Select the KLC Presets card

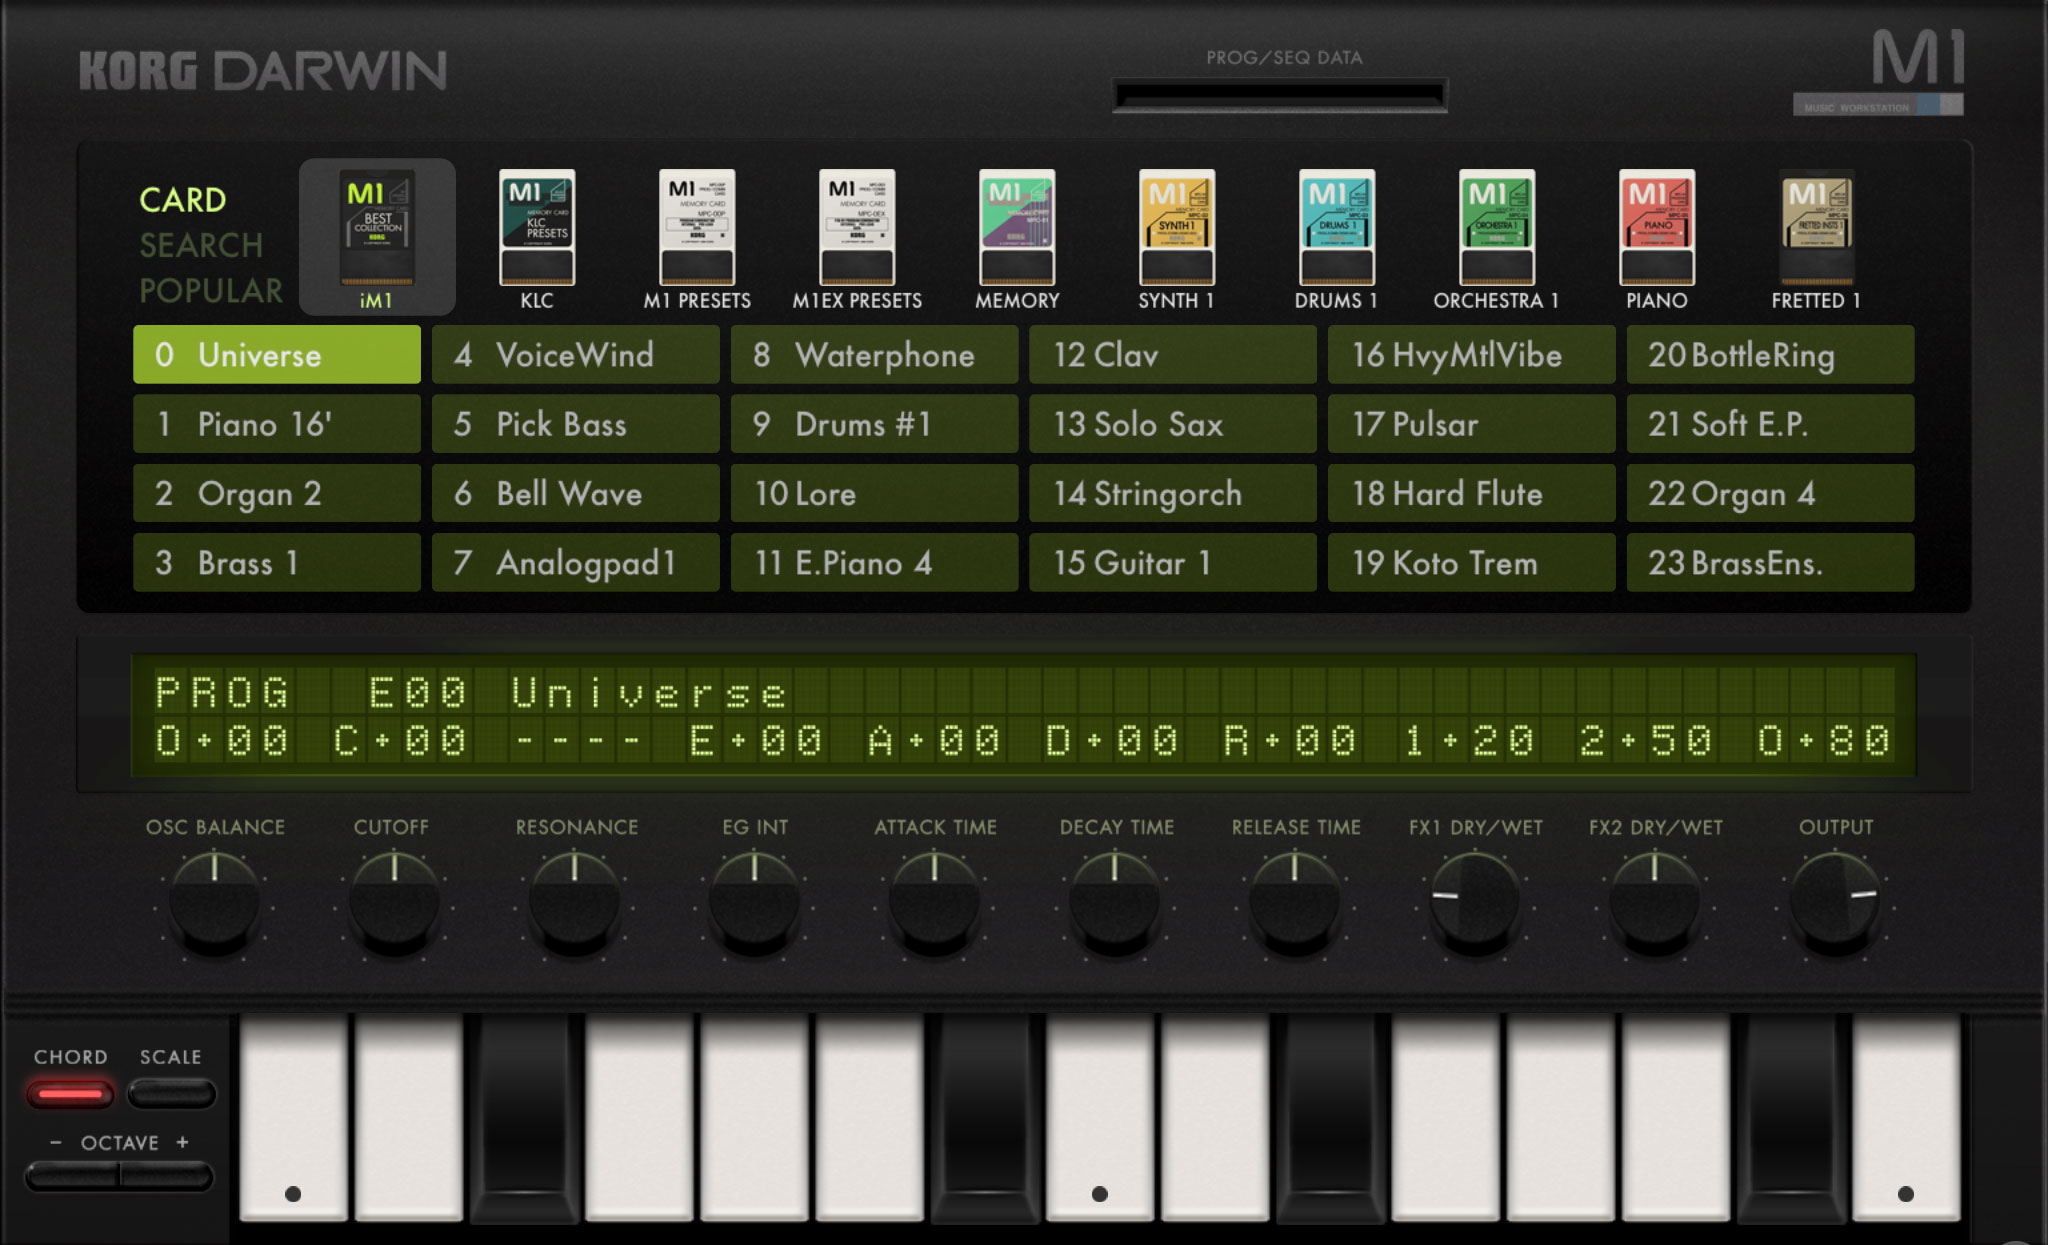537,239
